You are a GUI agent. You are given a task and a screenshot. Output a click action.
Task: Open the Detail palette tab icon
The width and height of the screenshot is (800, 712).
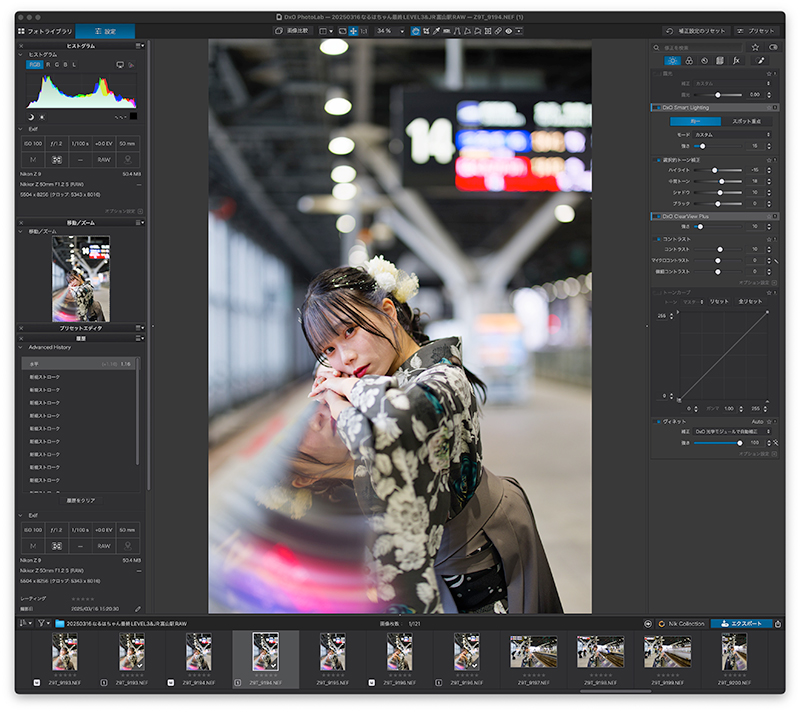[x=704, y=61]
